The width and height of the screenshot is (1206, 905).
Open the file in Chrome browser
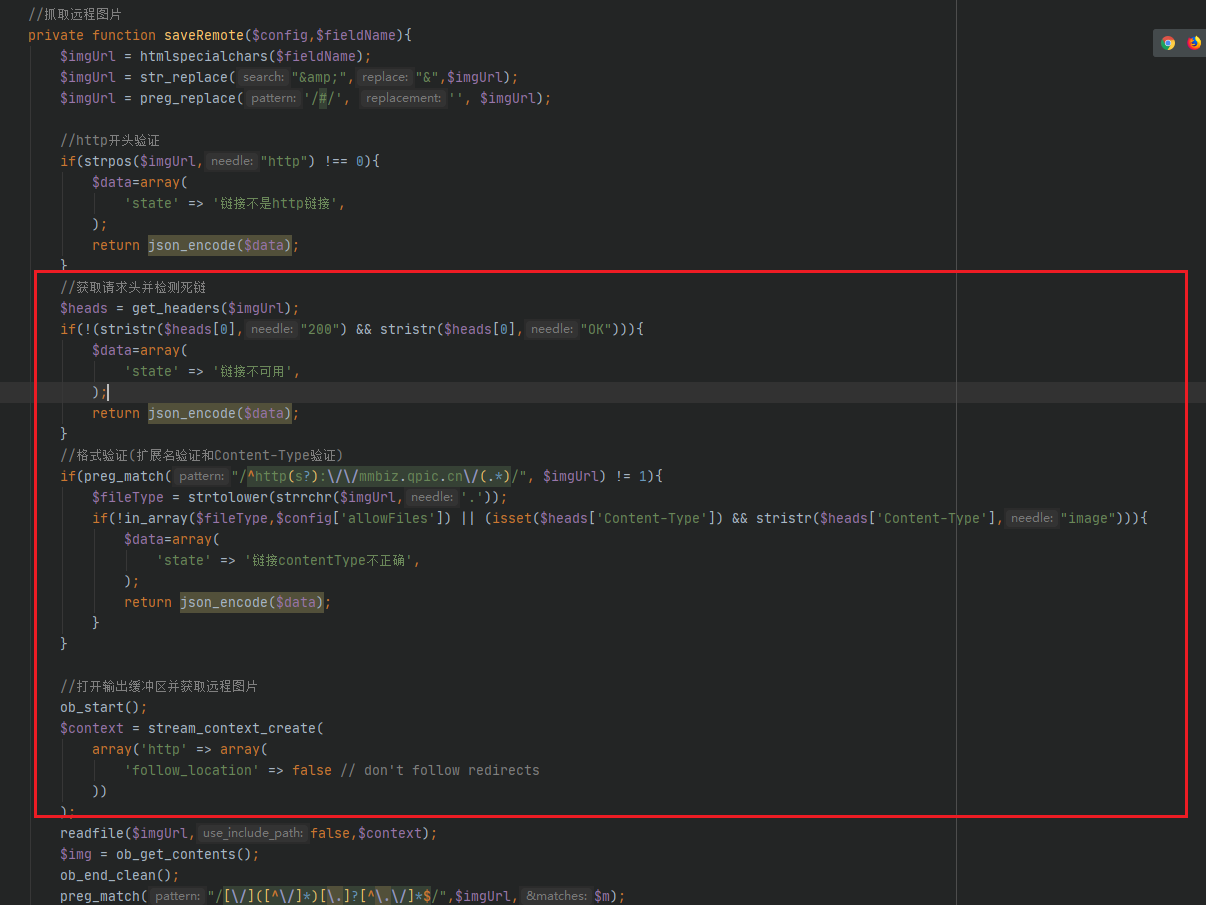point(1167,43)
